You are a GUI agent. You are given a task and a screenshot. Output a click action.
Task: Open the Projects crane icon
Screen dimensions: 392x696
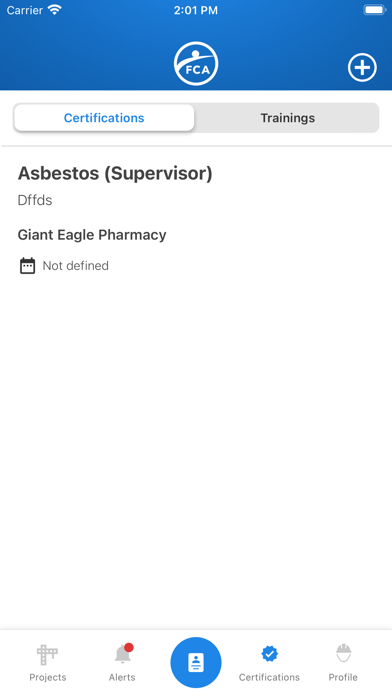click(47, 654)
